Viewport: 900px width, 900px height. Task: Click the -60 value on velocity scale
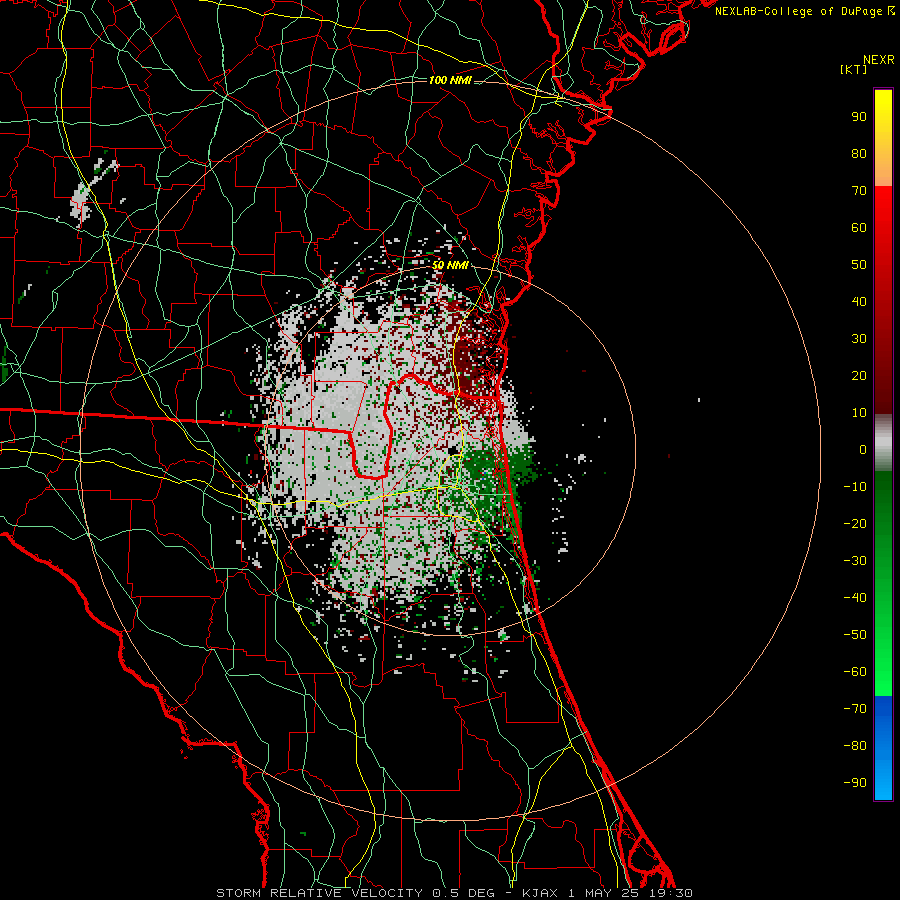(x=855, y=672)
